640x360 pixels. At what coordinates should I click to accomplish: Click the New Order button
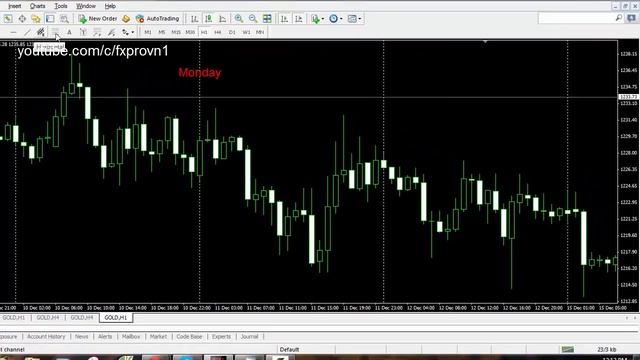pos(98,19)
